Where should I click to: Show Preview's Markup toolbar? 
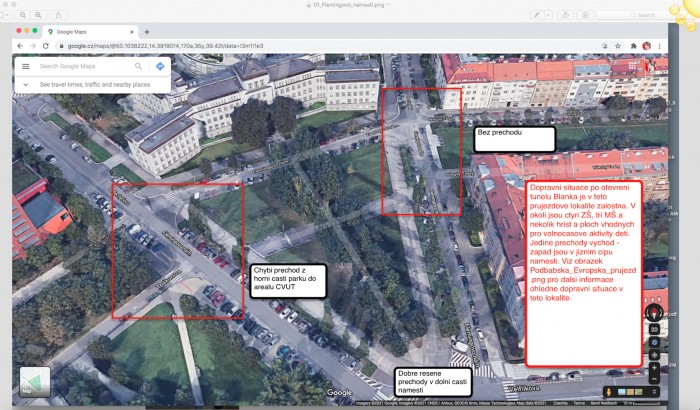tap(585, 15)
